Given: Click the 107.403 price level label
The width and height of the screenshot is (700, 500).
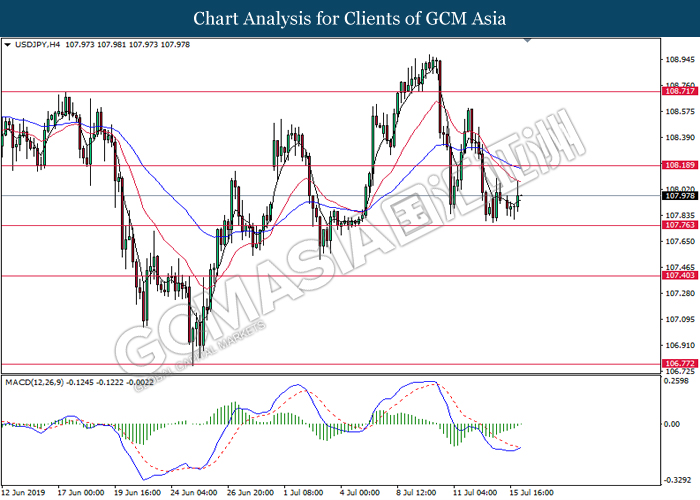Looking at the screenshot, I should click(680, 275).
